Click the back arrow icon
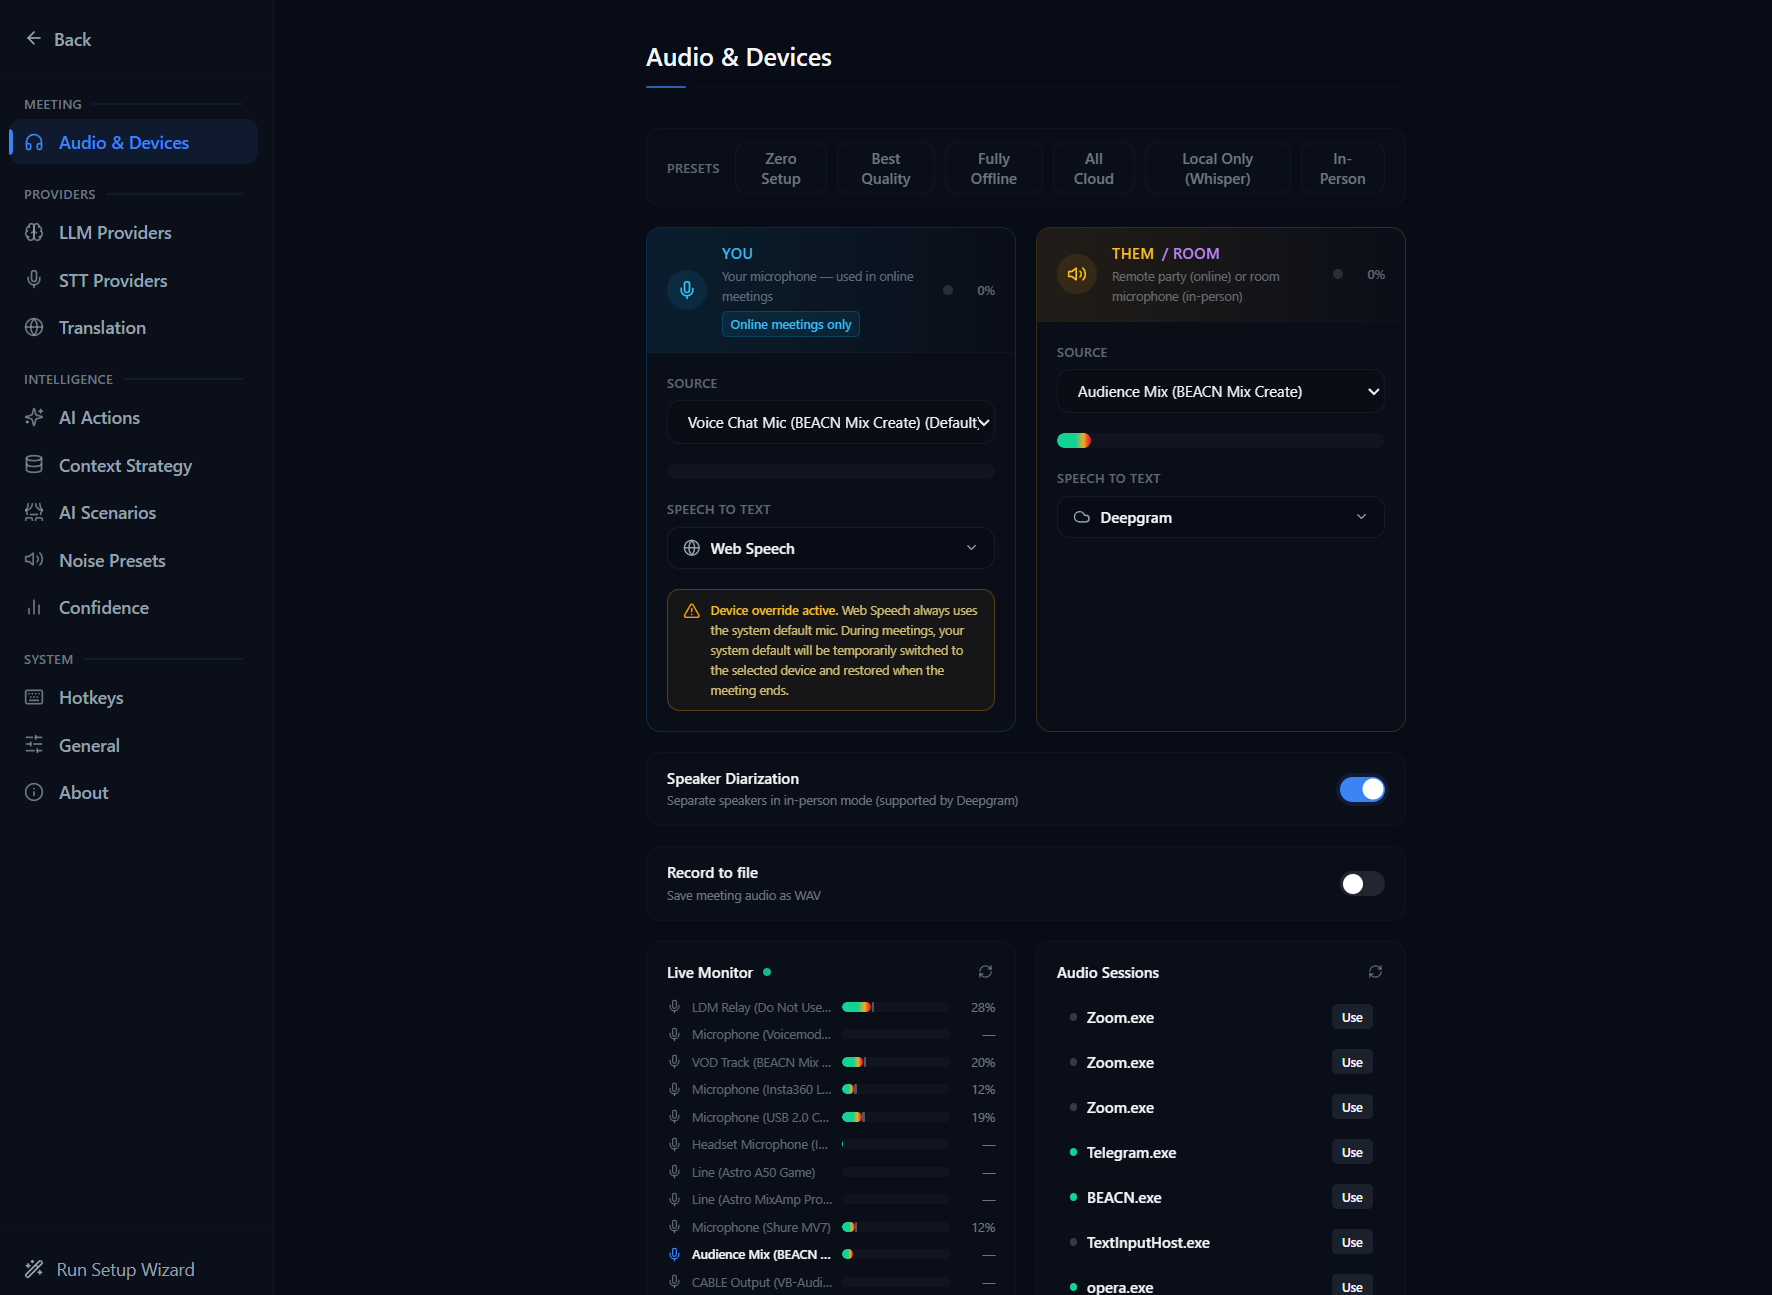Viewport: 1772px width, 1295px height. pyautogui.click(x=34, y=39)
